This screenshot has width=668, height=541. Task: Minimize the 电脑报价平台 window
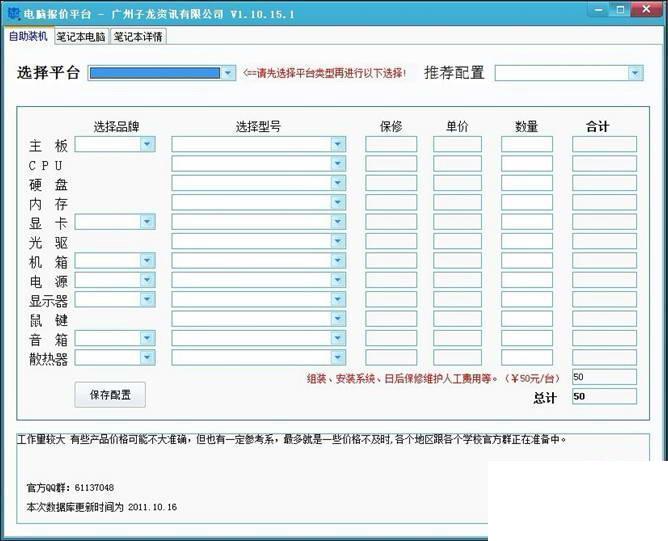[598, 10]
